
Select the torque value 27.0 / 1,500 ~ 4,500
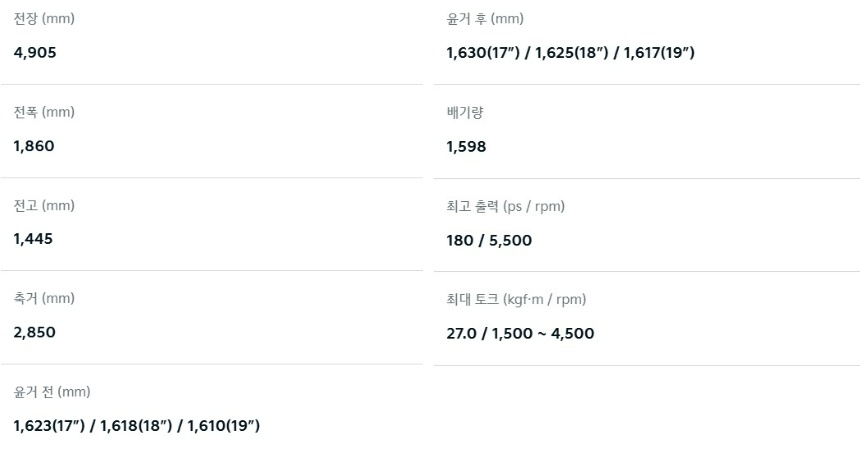pyautogui.click(x=520, y=334)
